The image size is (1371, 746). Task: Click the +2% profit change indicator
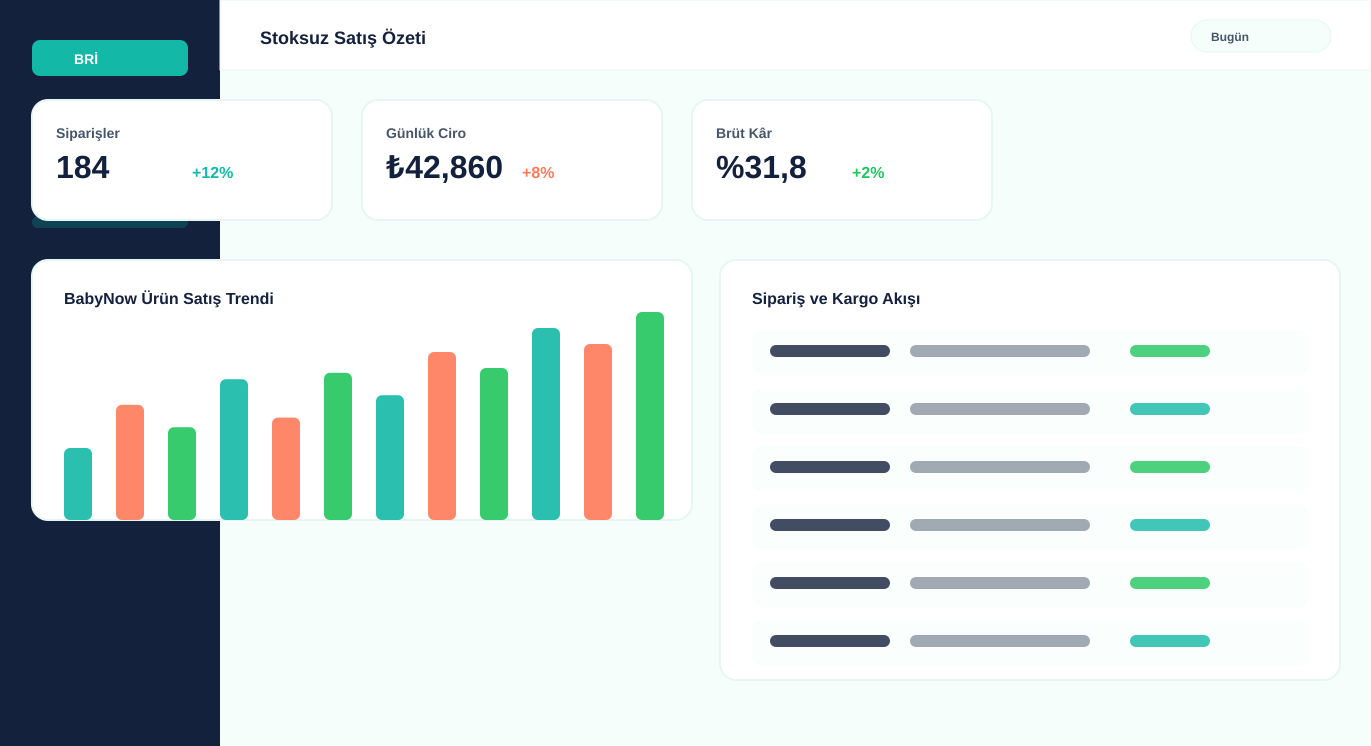[868, 172]
